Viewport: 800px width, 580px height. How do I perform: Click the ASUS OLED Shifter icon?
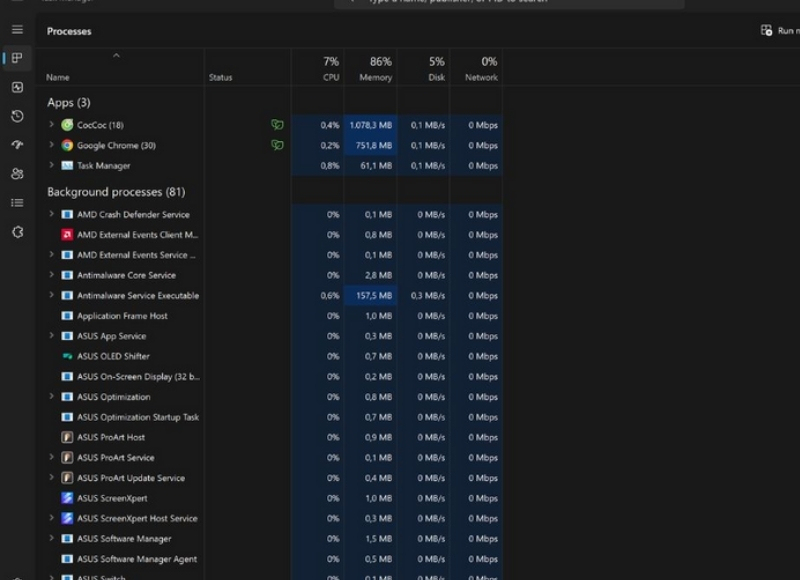67,356
